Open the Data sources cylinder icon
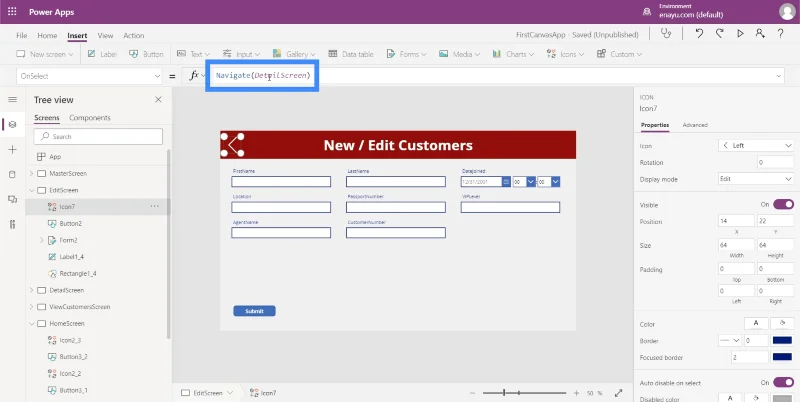 [13, 174]
